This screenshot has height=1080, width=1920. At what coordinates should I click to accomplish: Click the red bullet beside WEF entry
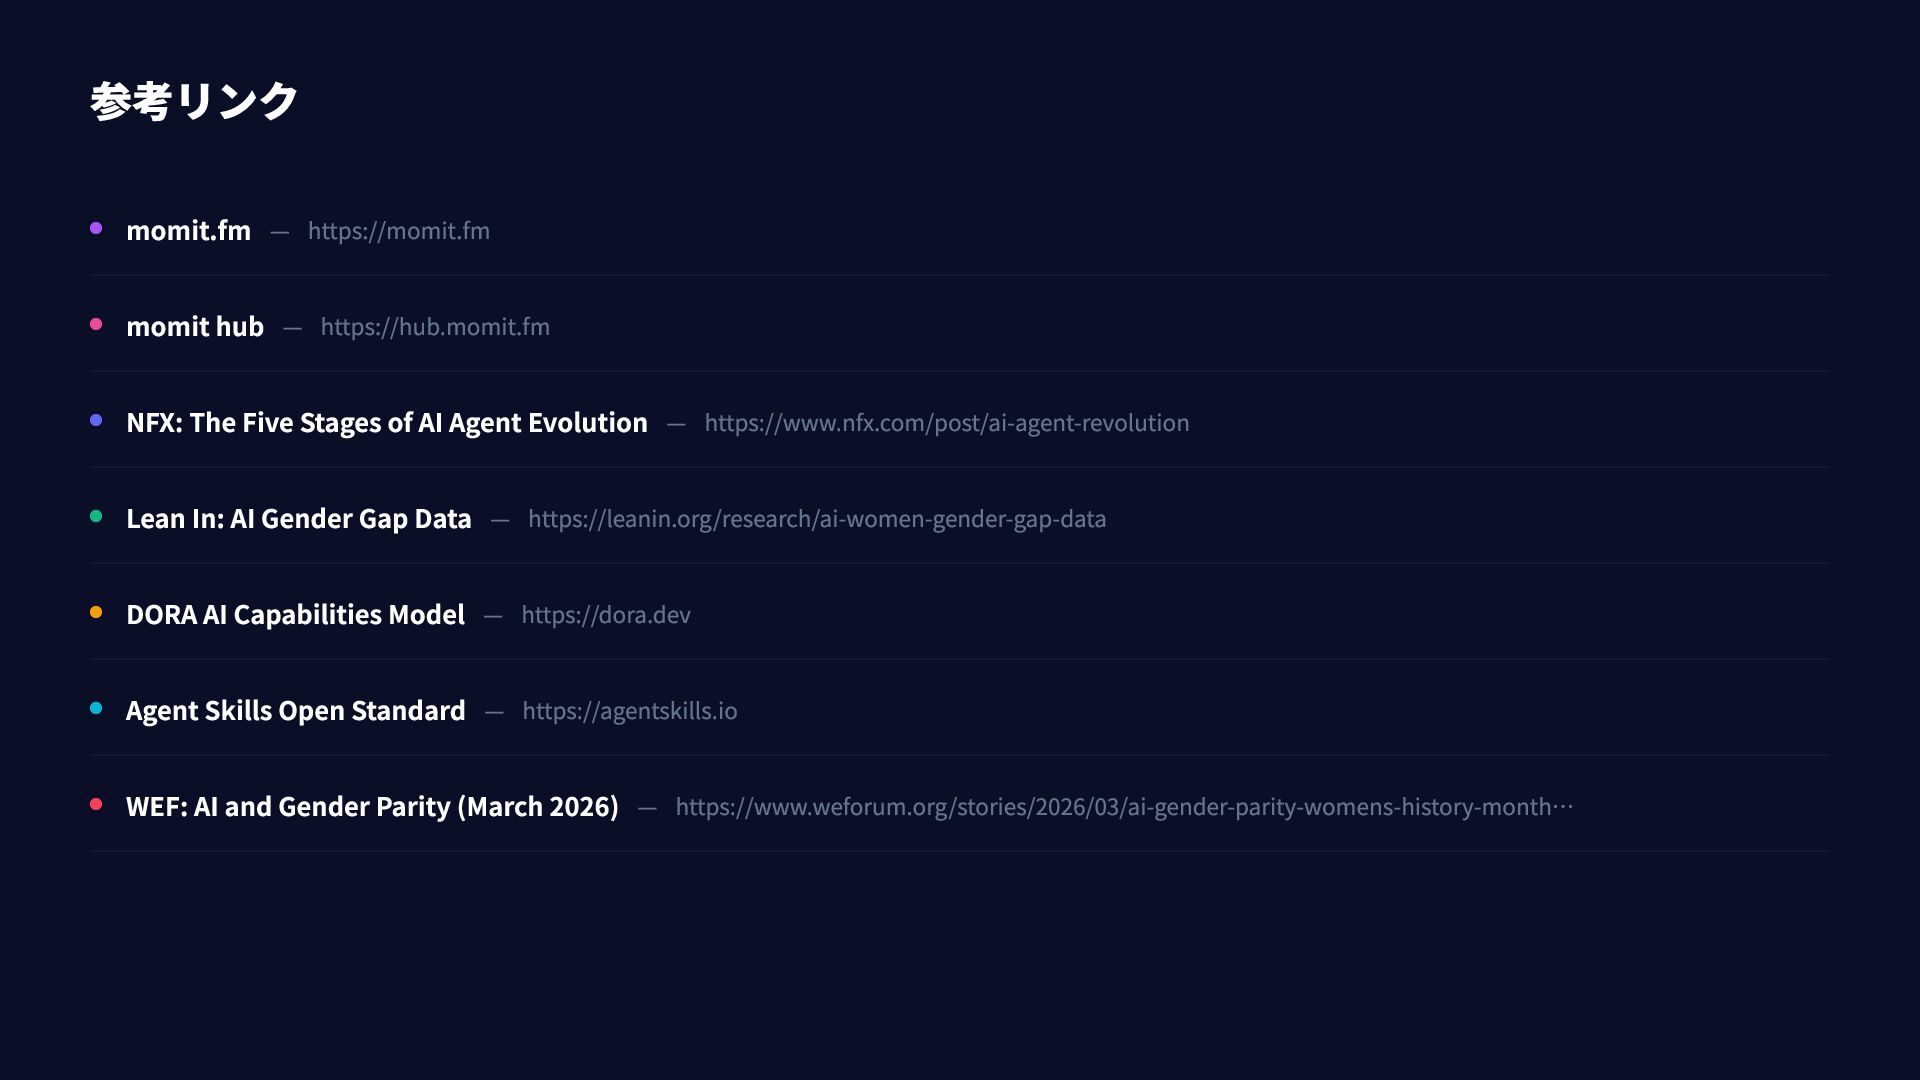tap(96, 804)
